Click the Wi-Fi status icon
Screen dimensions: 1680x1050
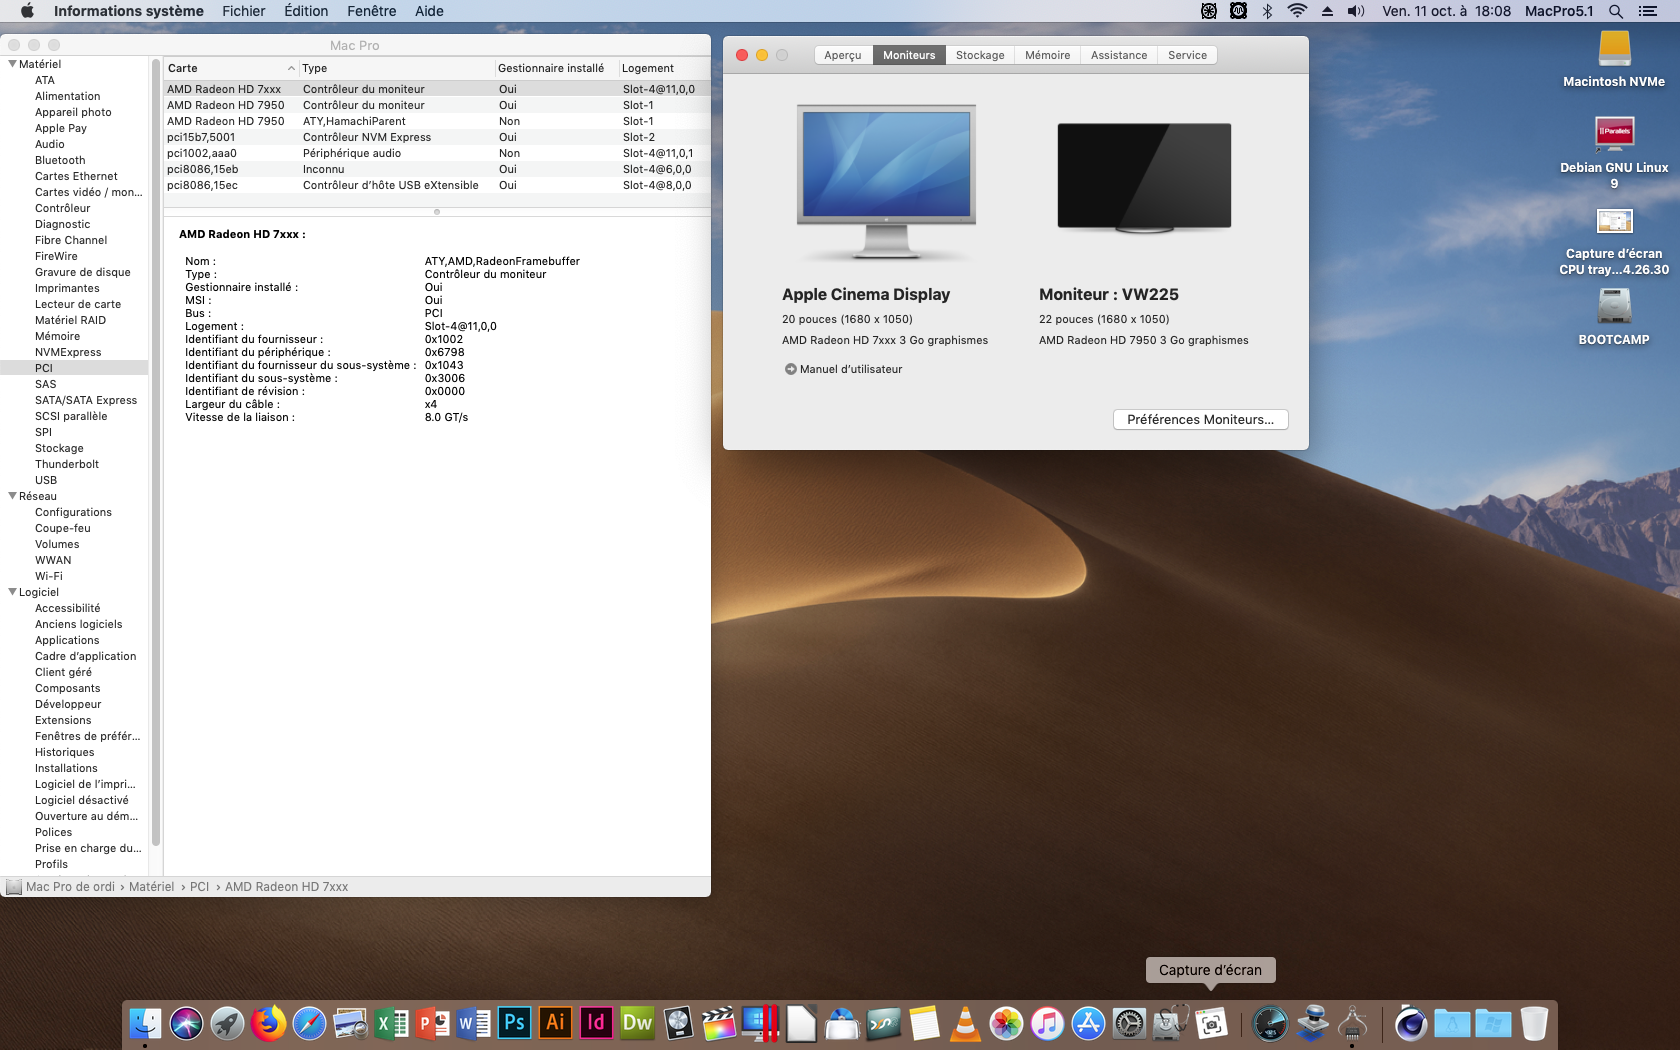tap(1297, 11)
